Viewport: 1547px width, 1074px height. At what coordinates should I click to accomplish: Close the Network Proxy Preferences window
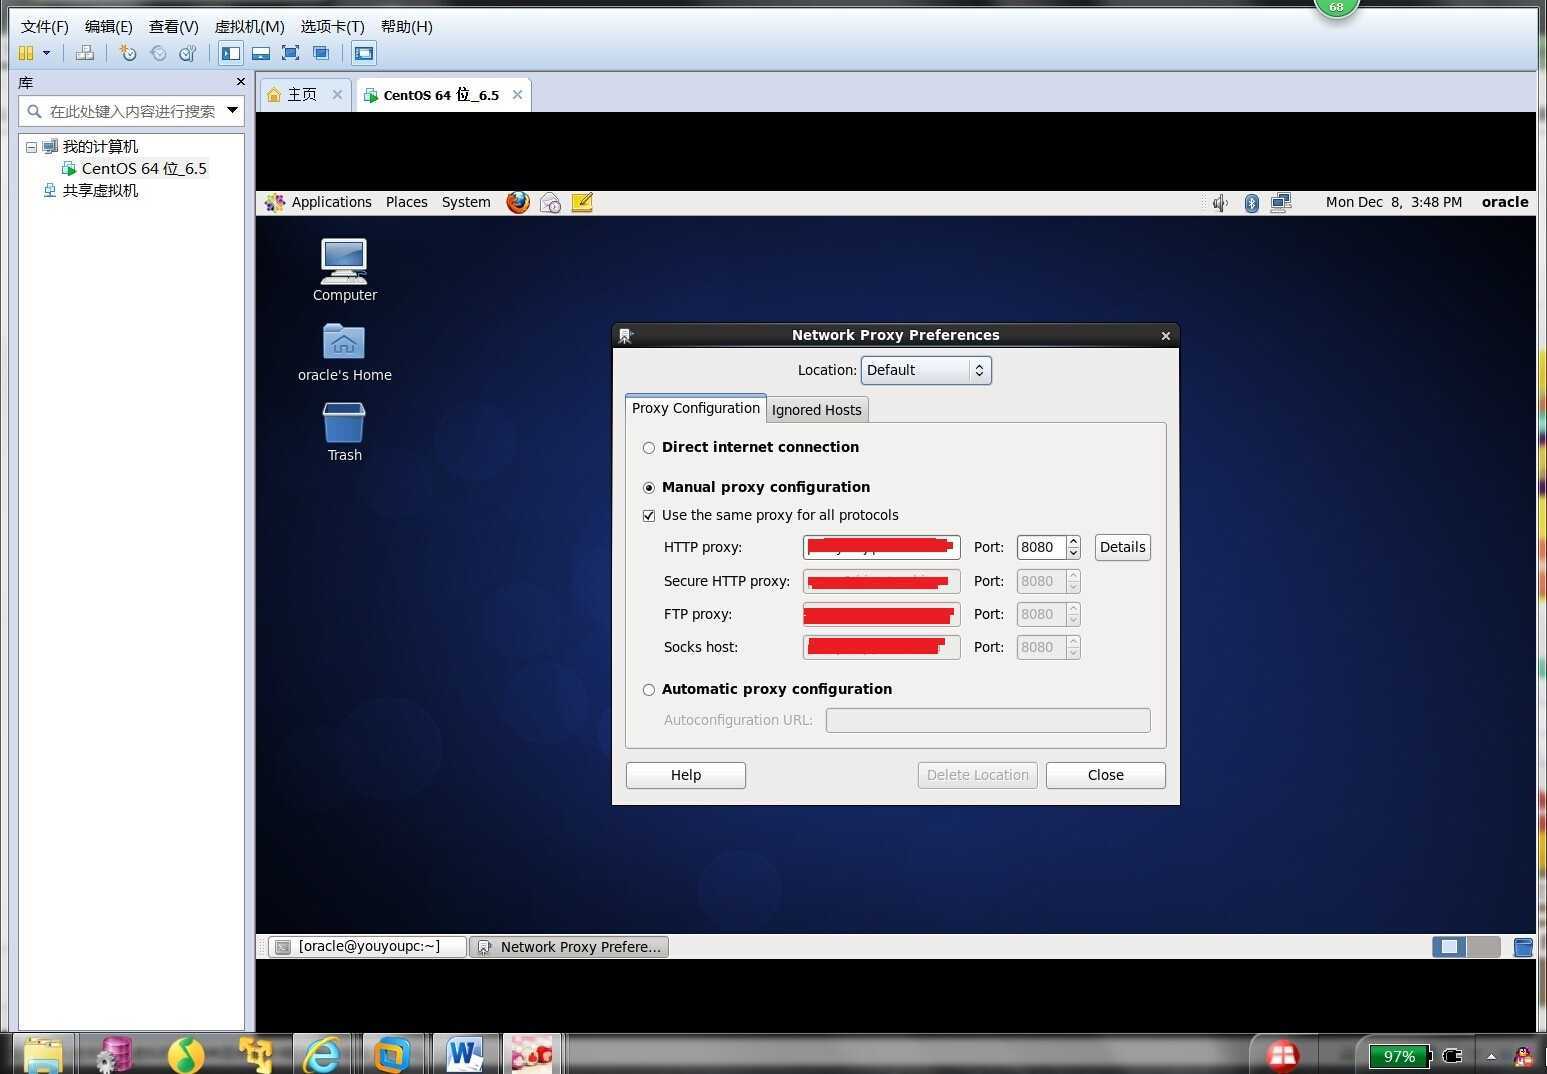(1165, 336)
